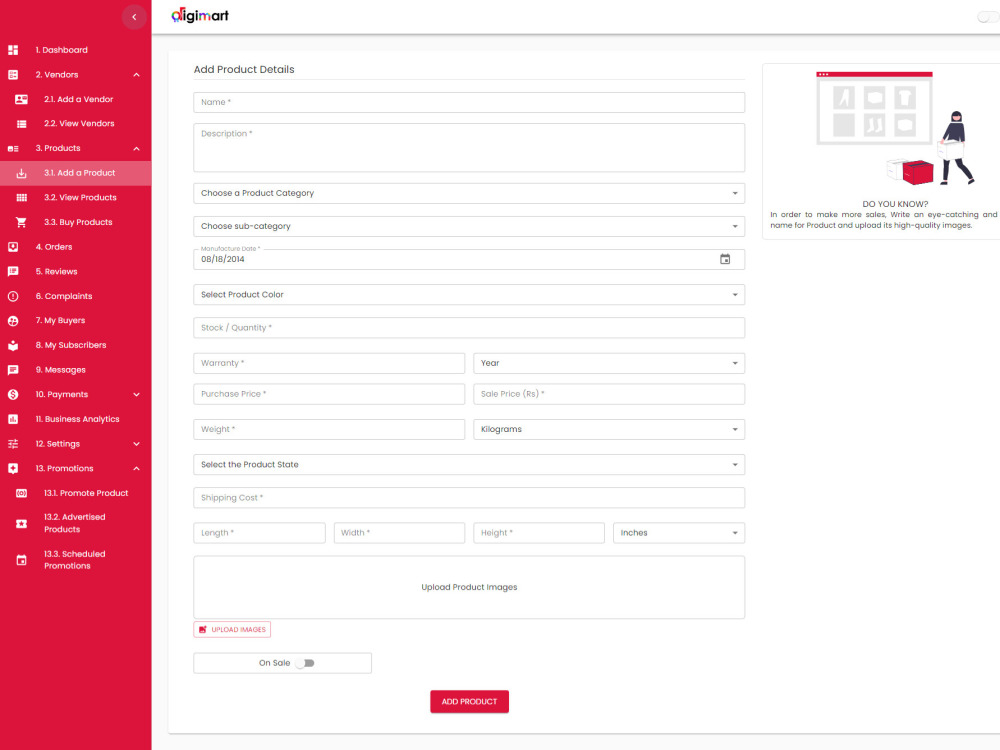This screenshot has width=1000, height=750.
Task: Click the Stock / Quantity field
Action: 469,328
